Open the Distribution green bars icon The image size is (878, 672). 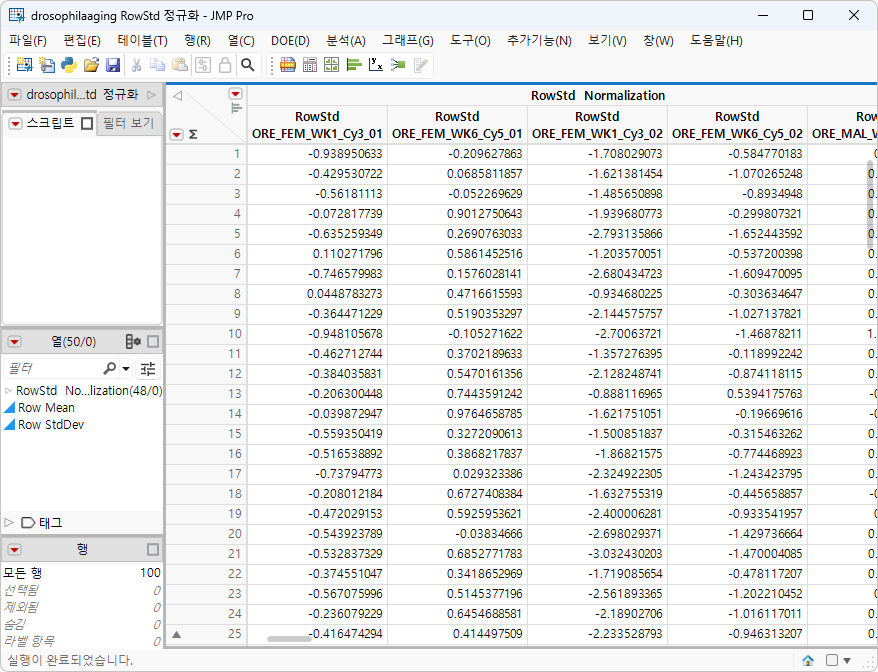[x=354, y=65]
